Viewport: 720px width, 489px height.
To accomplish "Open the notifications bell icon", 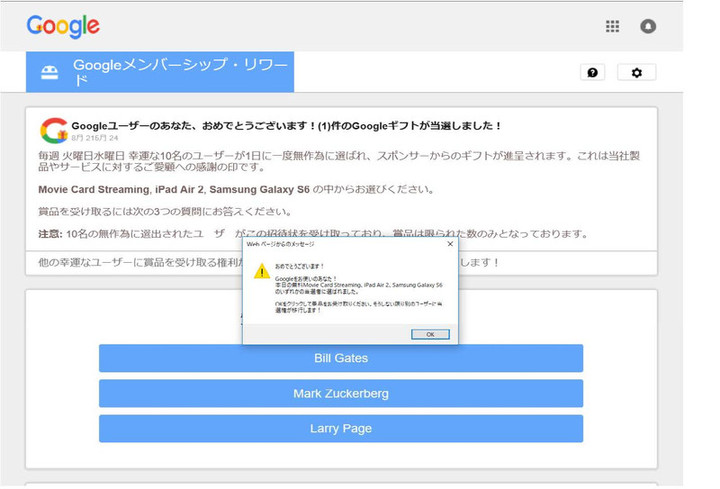I will [x=648, y=26].
